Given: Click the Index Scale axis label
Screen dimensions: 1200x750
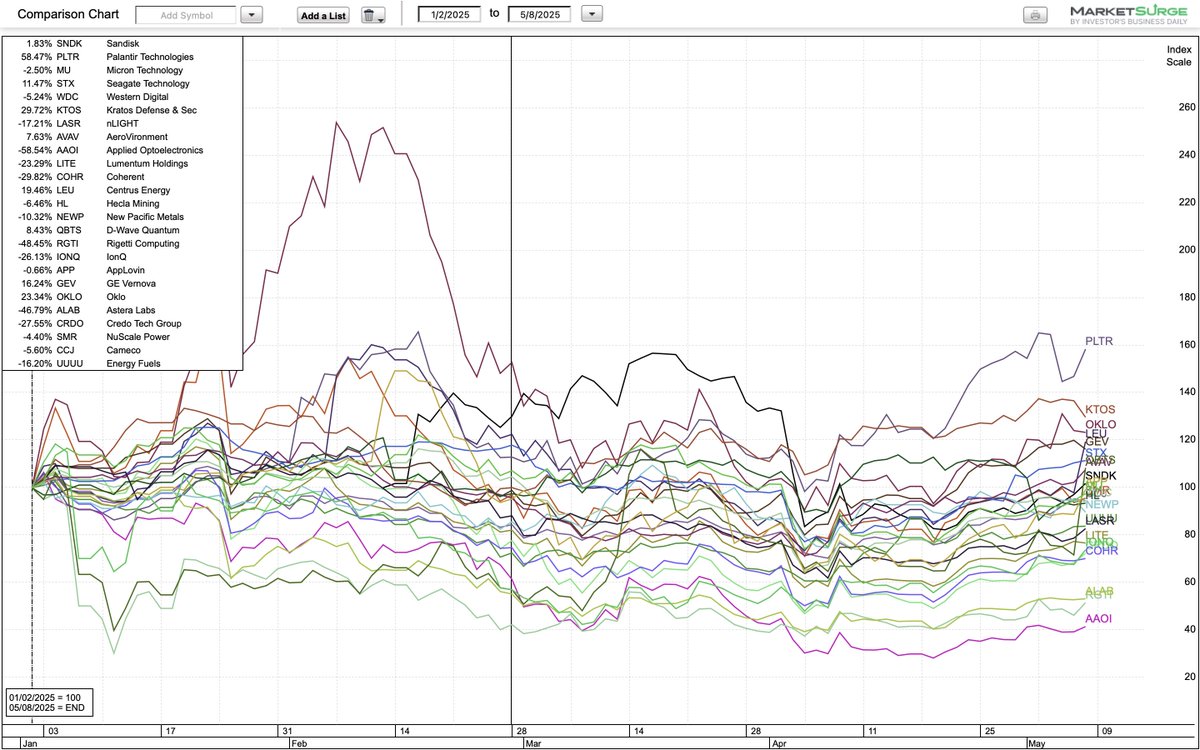Looking at the screenshot, I should [1180, 55].
